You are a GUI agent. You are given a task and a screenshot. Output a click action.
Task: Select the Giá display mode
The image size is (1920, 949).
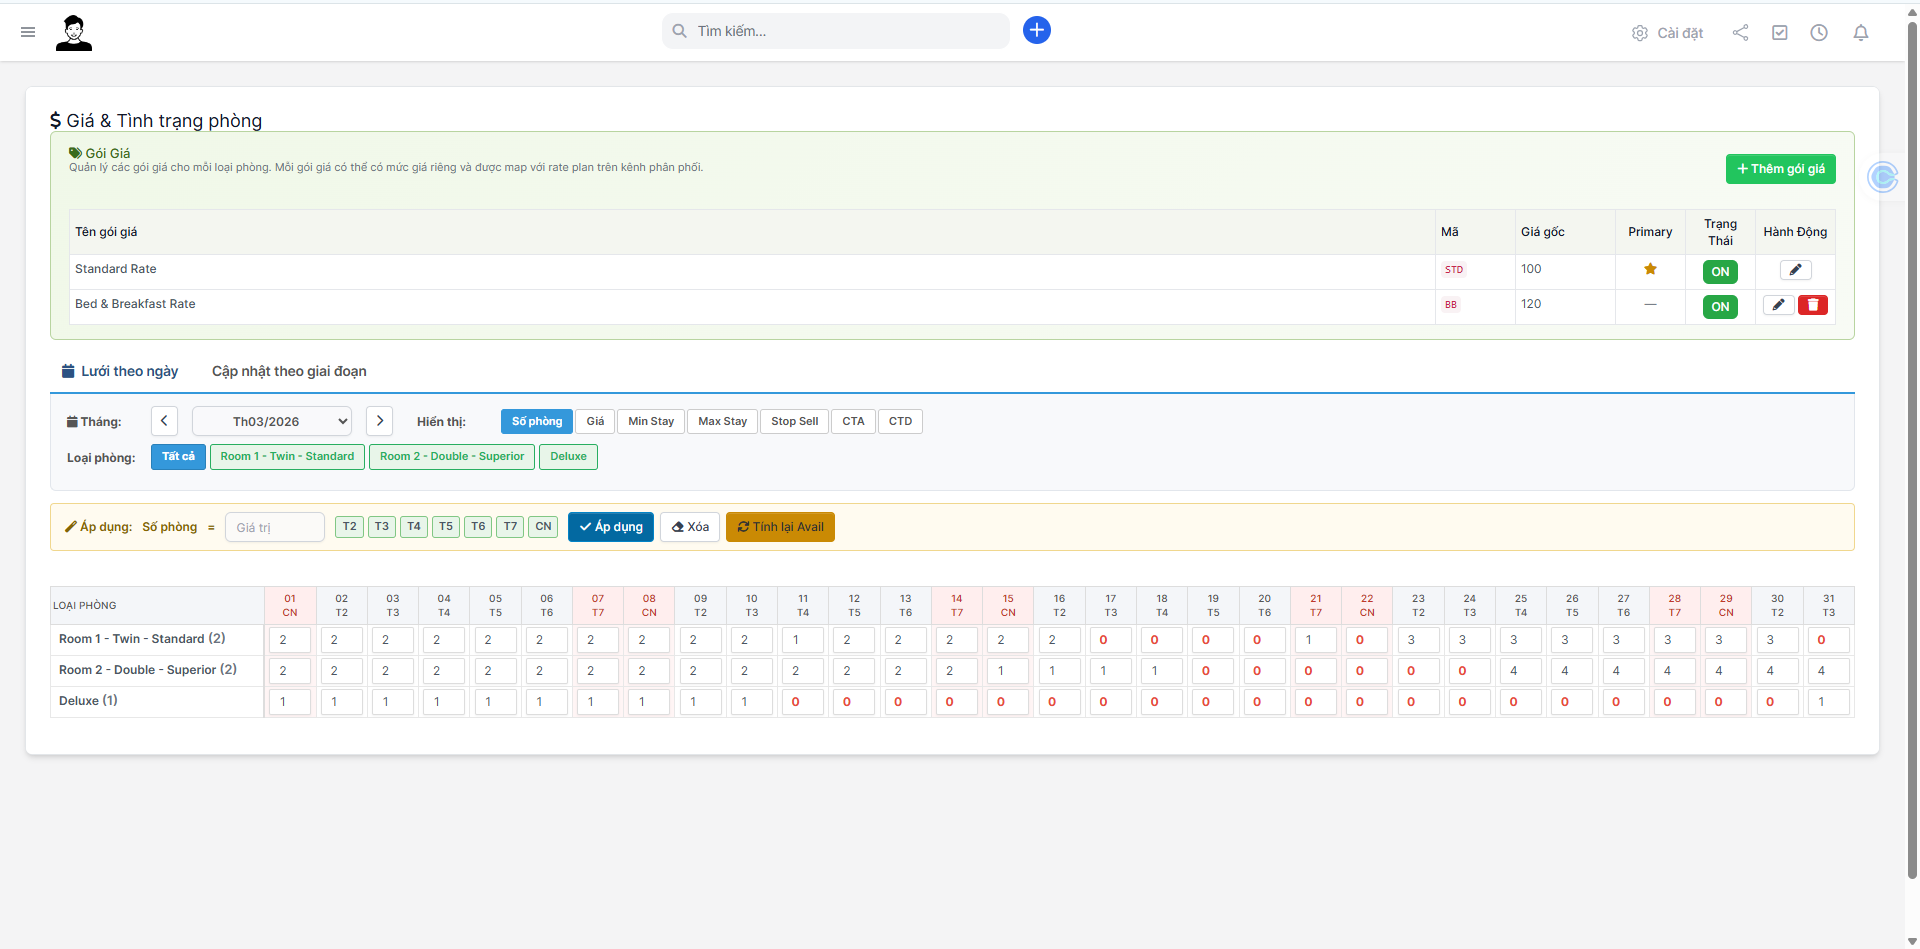click(x=595, y=421)
